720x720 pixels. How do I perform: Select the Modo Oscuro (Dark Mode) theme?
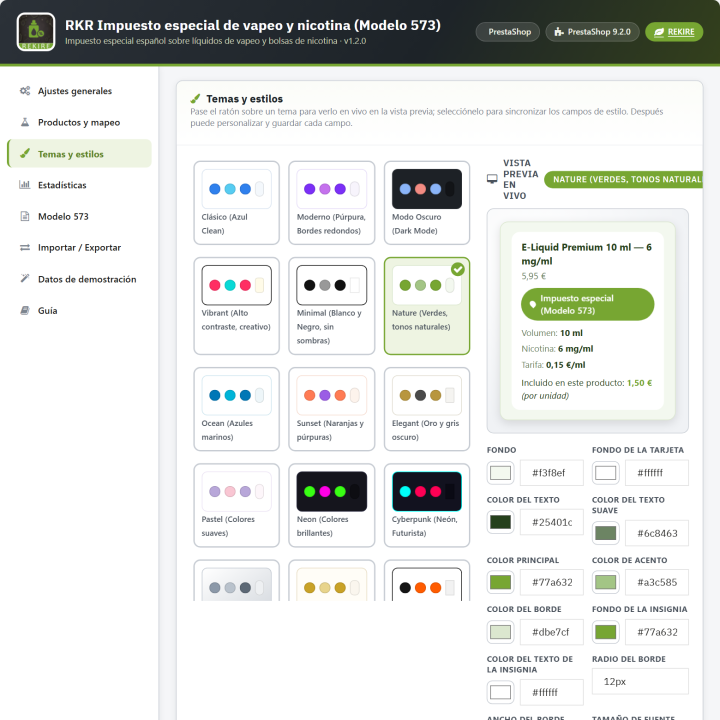(x=427, y=203)
